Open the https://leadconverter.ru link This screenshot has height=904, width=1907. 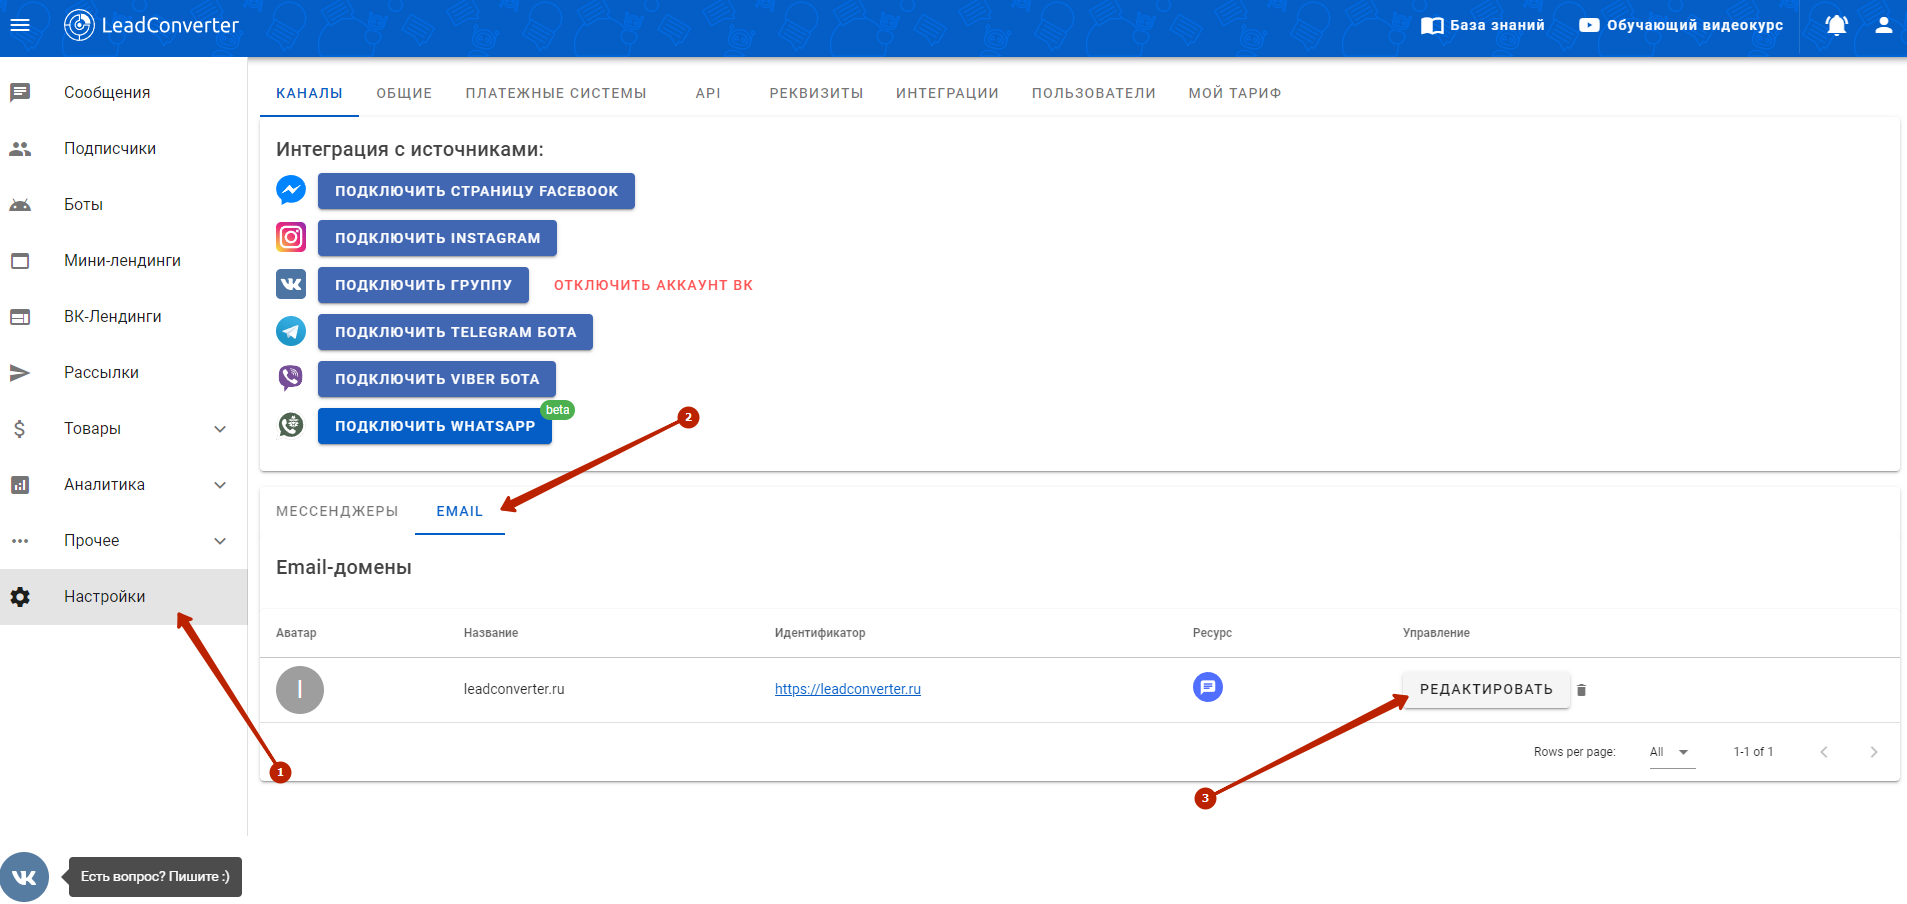847,689
